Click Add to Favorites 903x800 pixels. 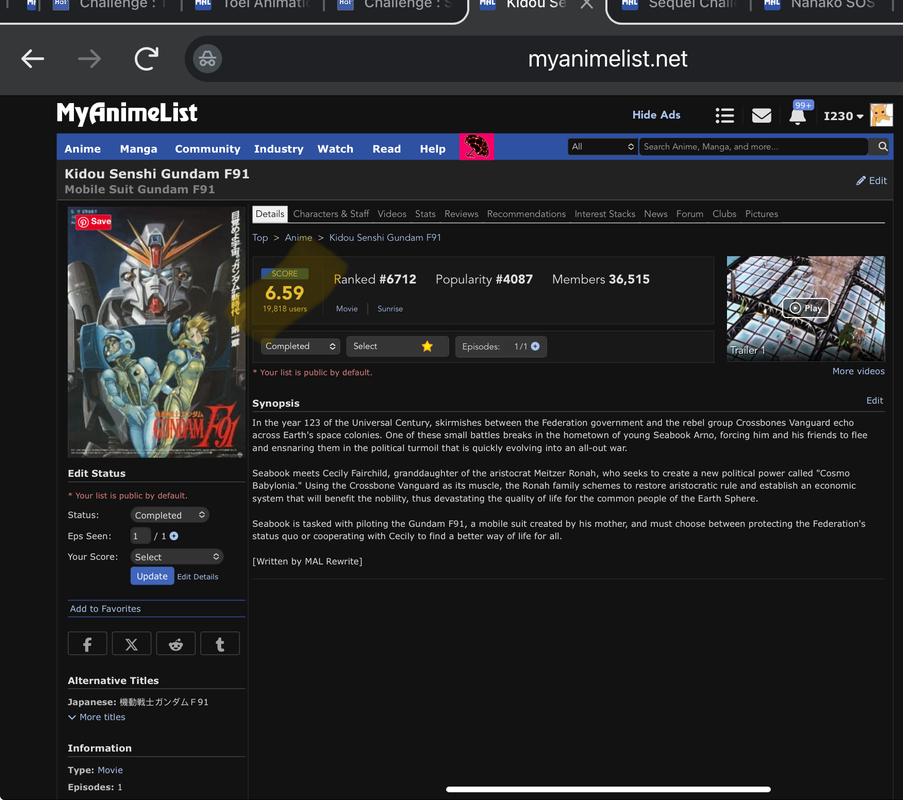tap(105, 609)
